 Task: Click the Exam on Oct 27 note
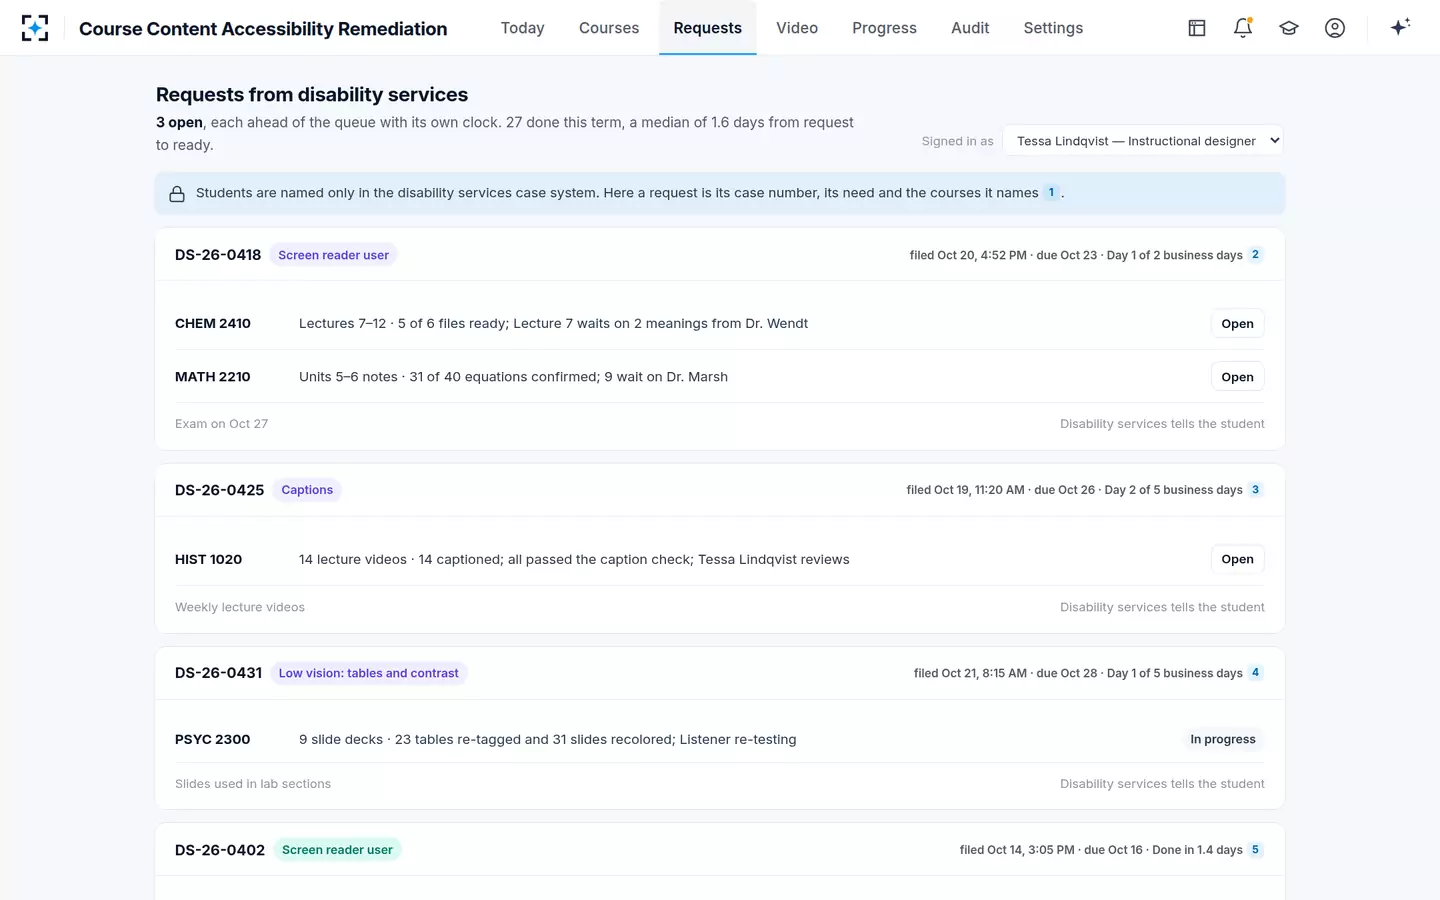pos(221,424)
